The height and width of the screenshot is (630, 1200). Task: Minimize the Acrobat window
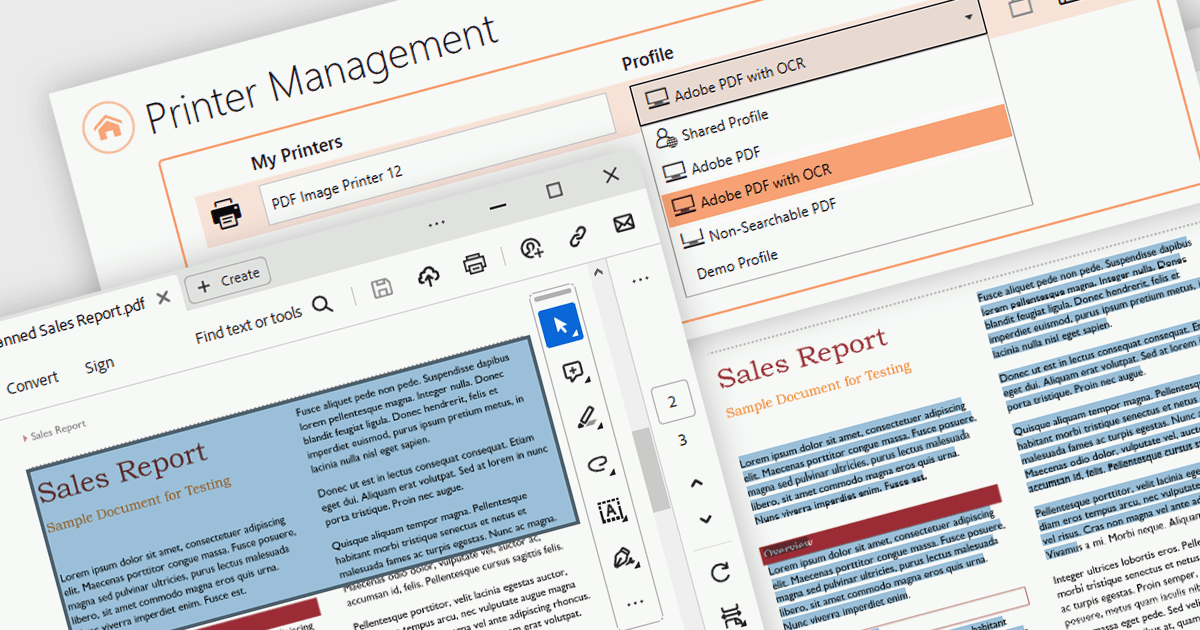(498, 206)
